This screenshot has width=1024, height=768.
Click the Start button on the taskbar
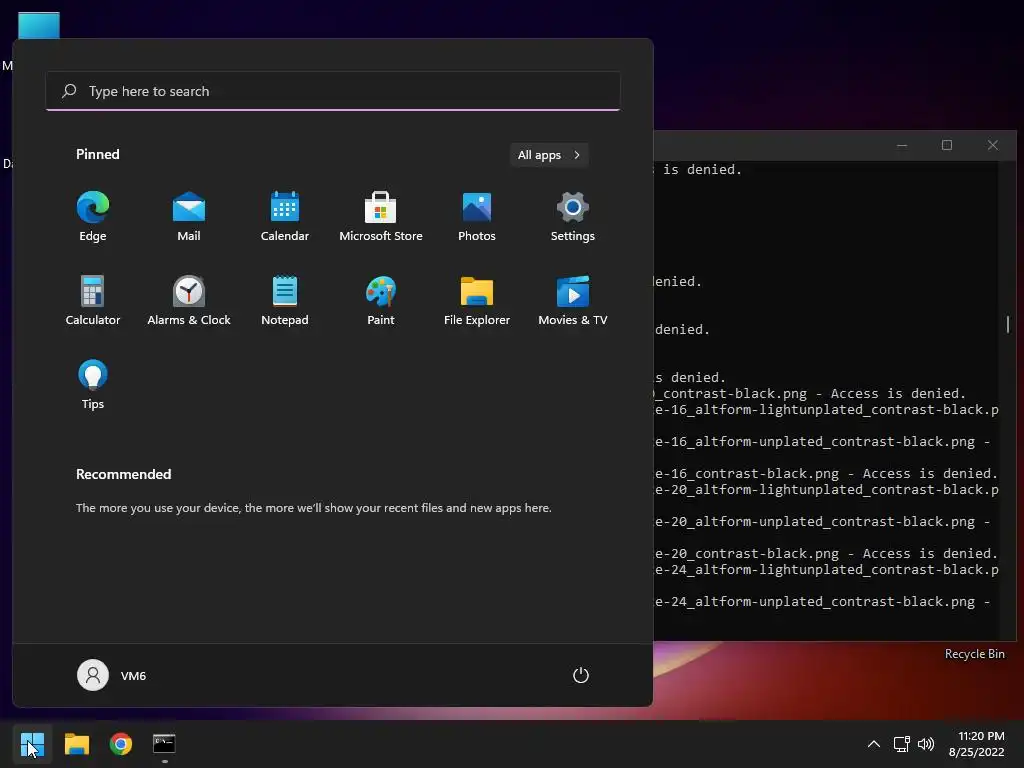tap(32, 744)
